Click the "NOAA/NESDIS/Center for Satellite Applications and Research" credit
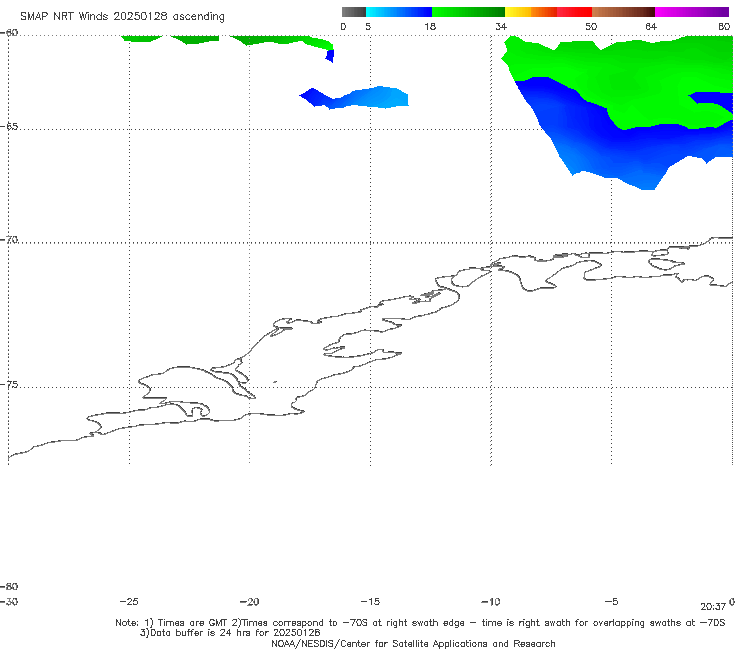Viewport: 740px width, 650px height. click(413, 644)
